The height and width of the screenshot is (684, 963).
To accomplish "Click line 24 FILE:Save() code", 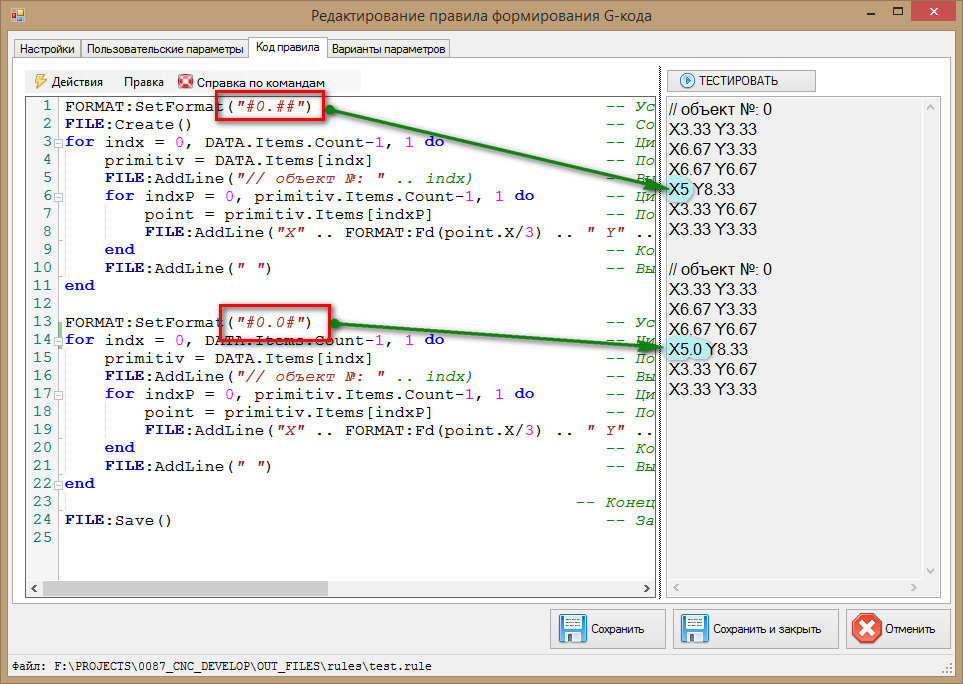I will [x=119, y=520].
